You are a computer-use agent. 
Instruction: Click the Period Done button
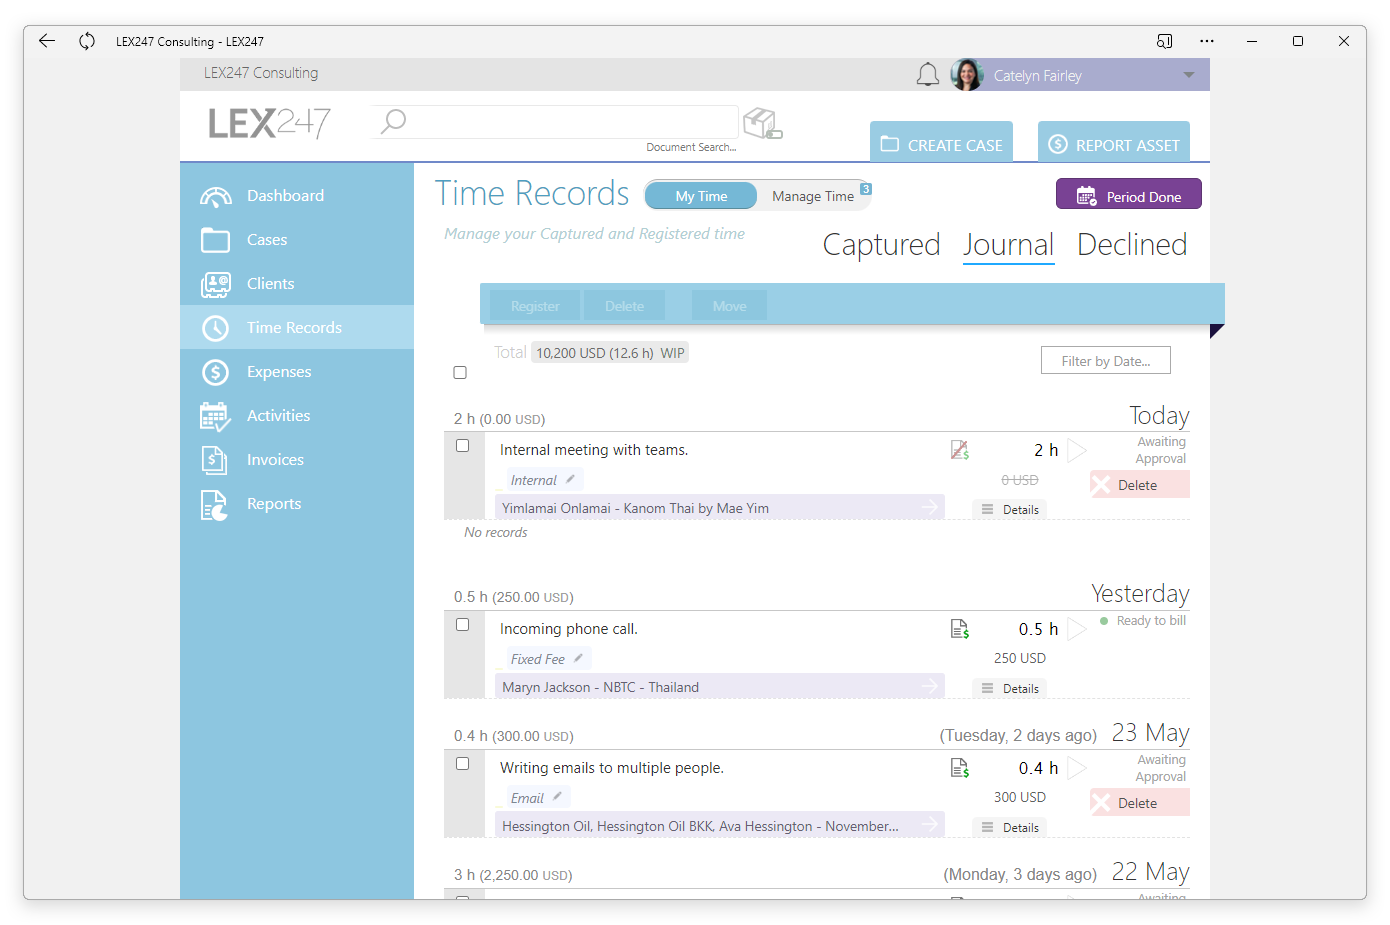1128,194
